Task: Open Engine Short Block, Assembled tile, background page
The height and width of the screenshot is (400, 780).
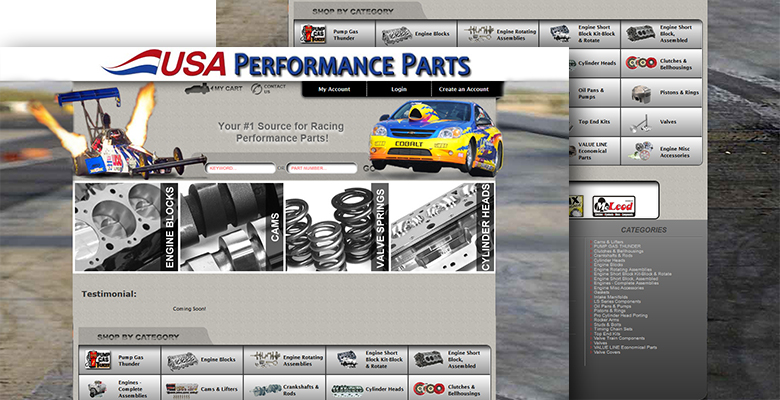Action: (662, 34)
